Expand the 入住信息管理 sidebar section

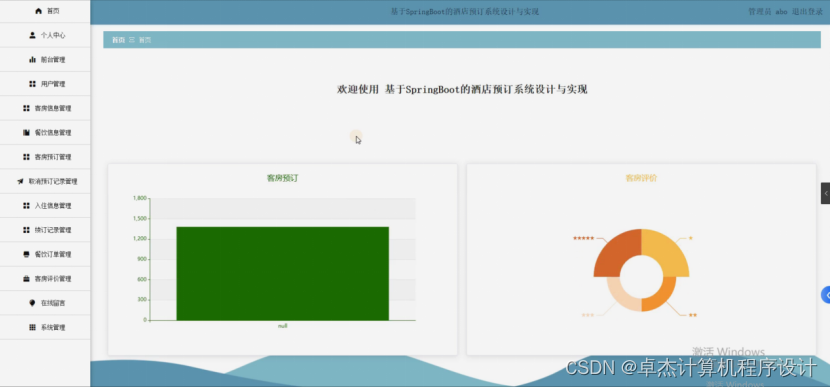(x=45, y=206)
